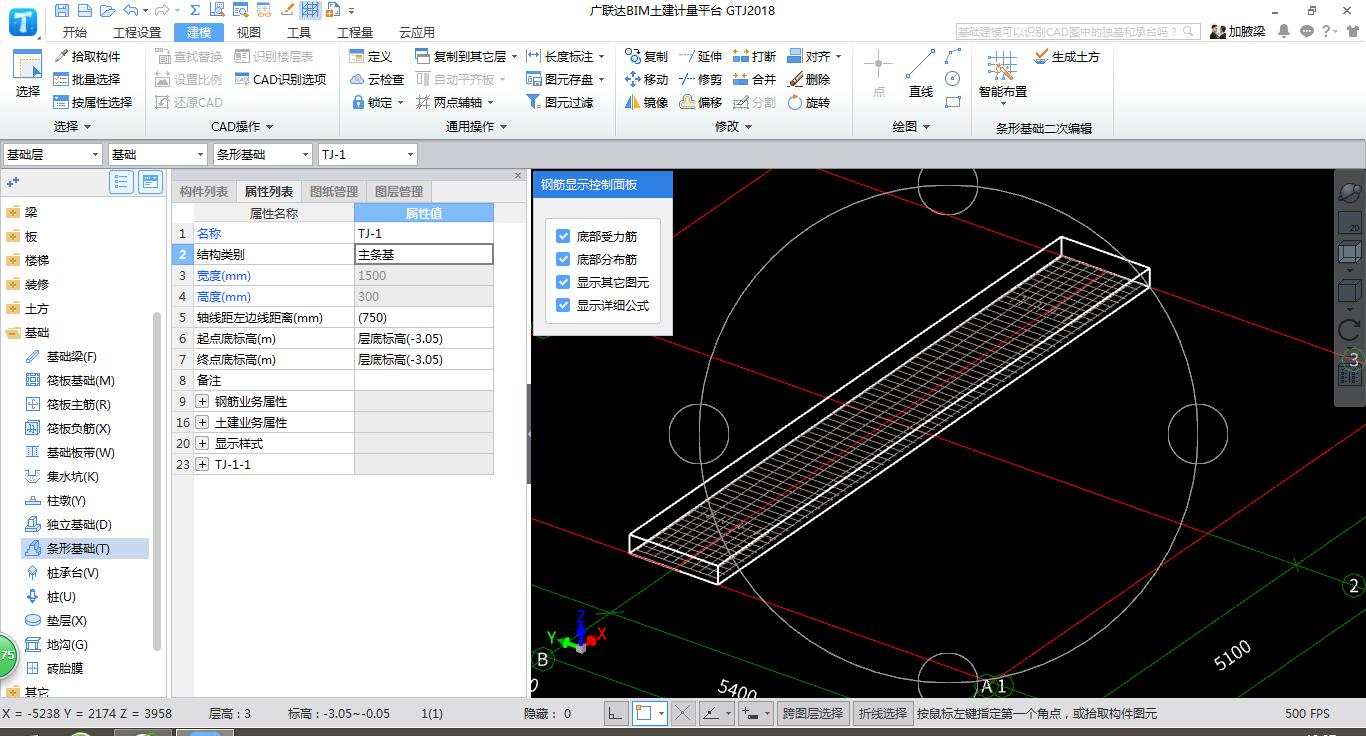Select the 打断 (Break) tool

click(x=754, y=57)
